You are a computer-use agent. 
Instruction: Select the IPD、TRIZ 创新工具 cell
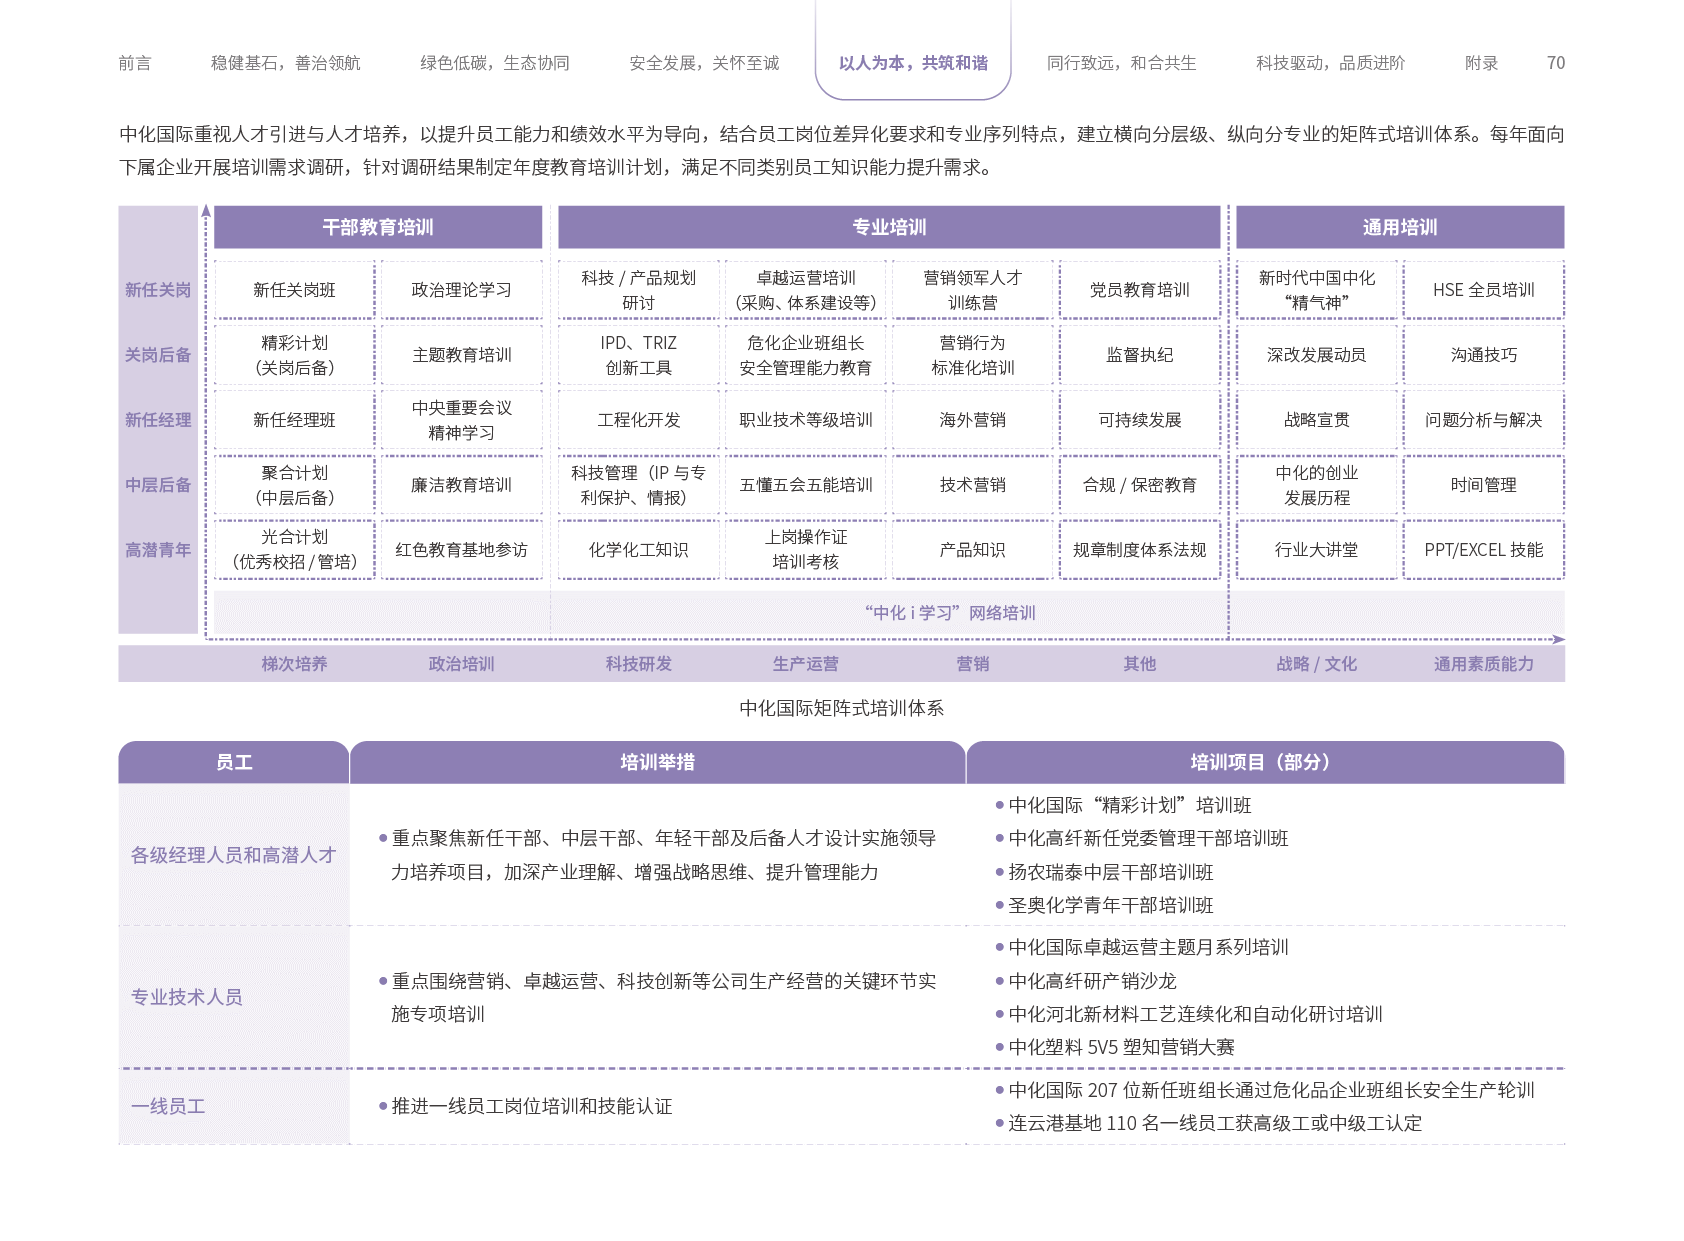pos(638,355)
